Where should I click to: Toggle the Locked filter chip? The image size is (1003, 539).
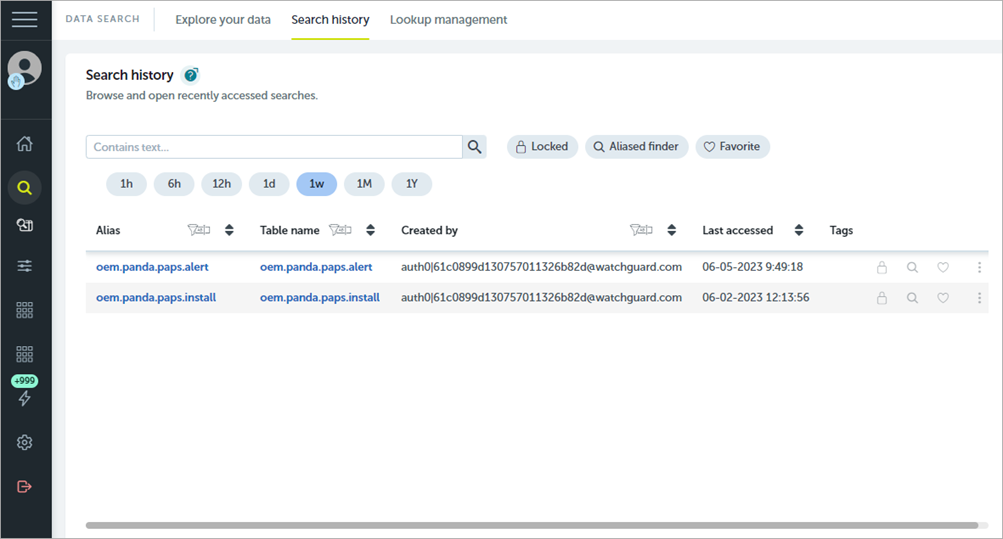[x=541, y=147]
